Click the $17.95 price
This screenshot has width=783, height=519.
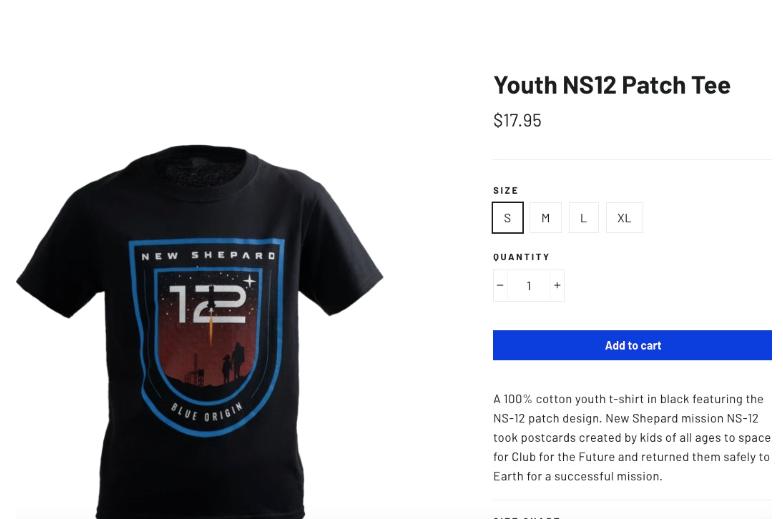[x=517, y=120]
